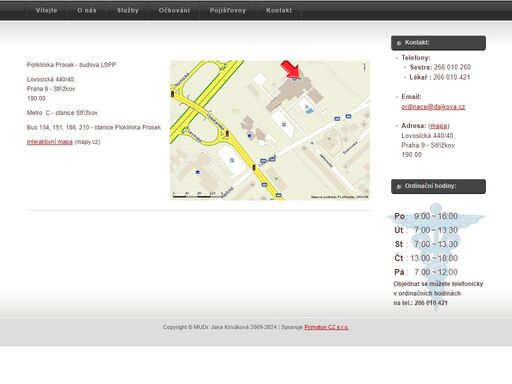Click the Ordinační hodiny: sidebar heading
Screen dimensions: 512x384
pos(430,186)
